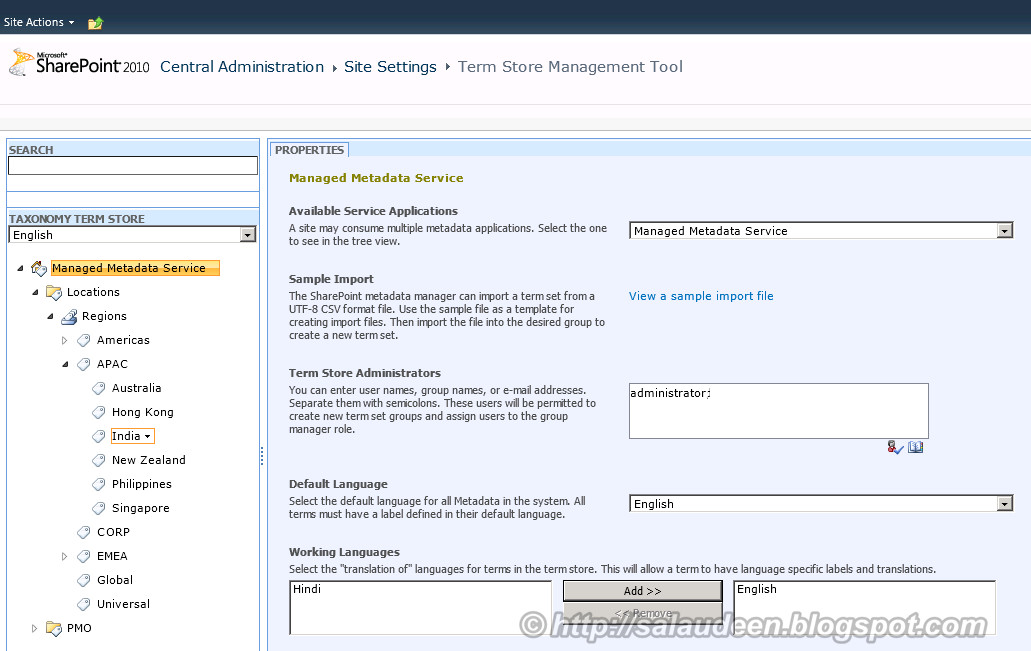The width and height of the screenshot is (1031, 651).
Task: Click the Universal term tag icon
Action: click(x=84, y=604)
